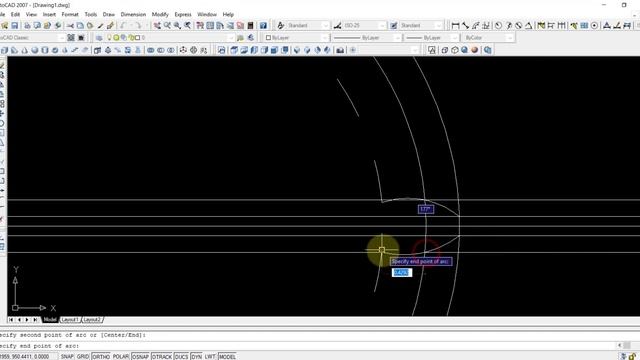
Task: Click the Undo arrow icon
Action: (x=123, y=25)
